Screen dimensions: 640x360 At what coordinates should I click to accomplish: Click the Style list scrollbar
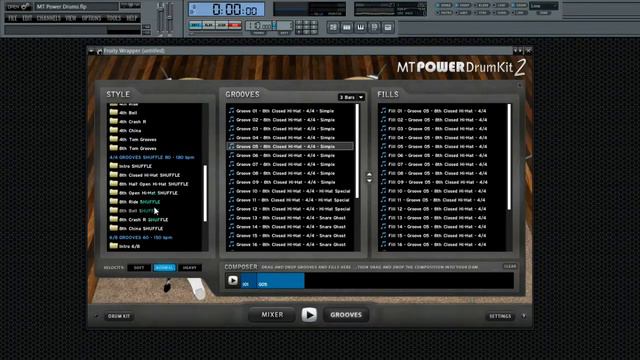pyautogui.click(x=205, y=193)
